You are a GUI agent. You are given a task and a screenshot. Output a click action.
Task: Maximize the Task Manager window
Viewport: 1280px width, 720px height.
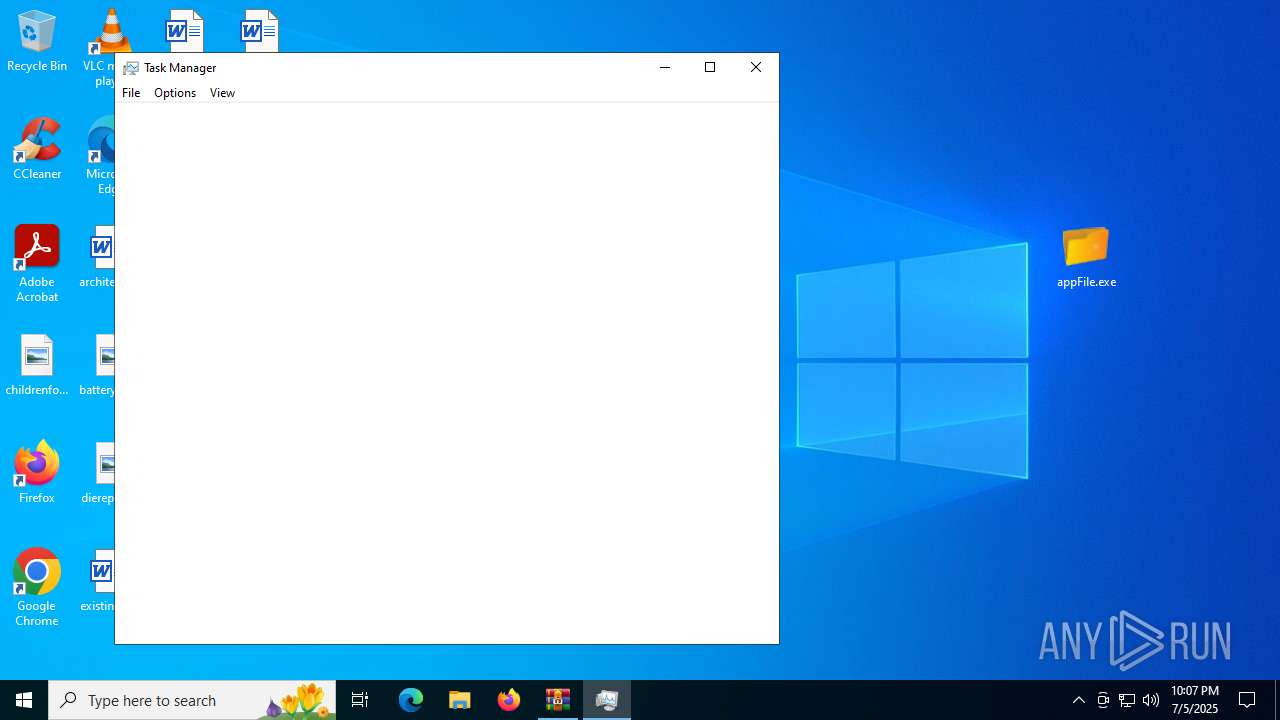[x=710, y=67]
